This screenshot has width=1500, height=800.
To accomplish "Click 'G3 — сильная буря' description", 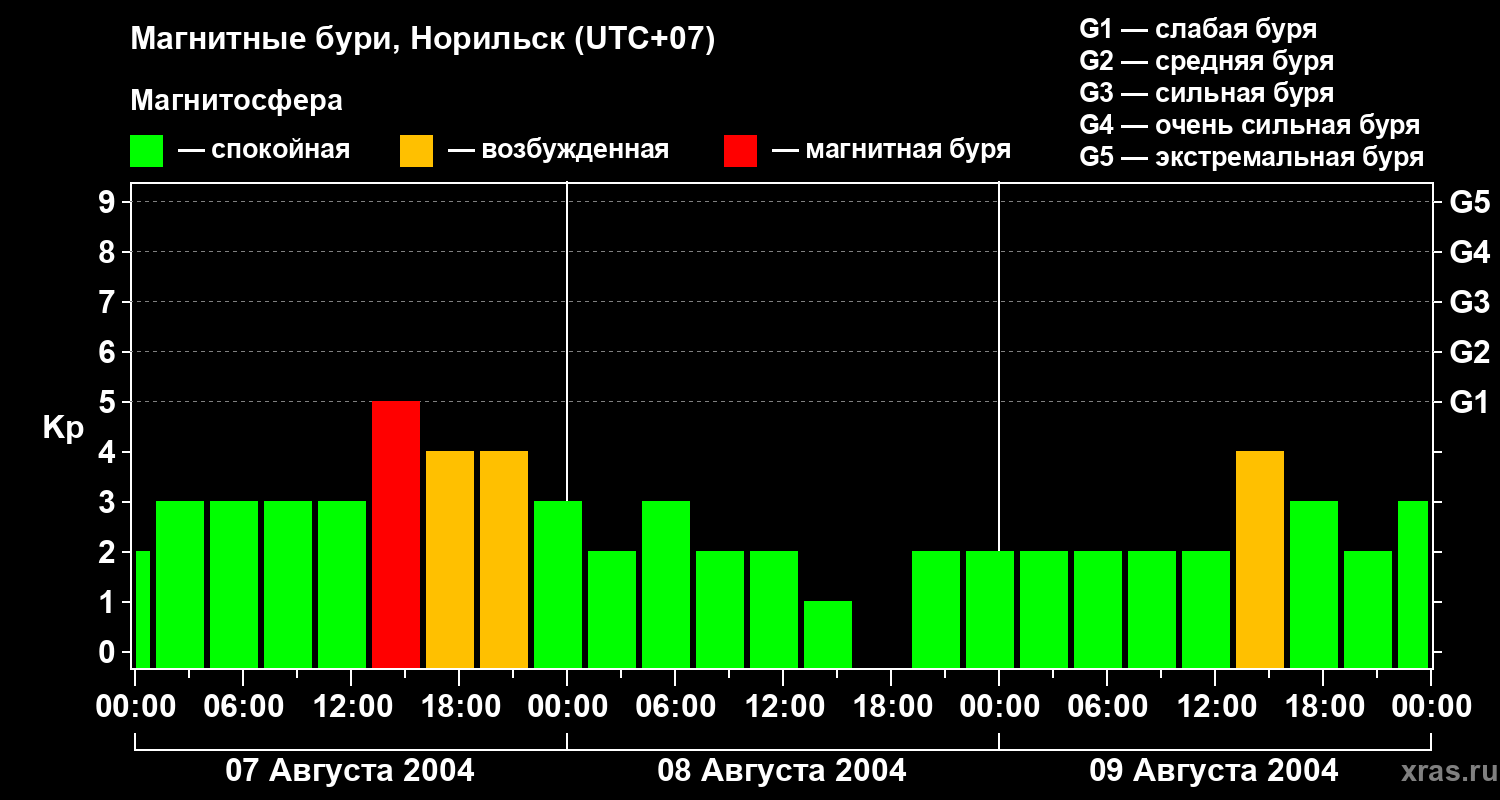I will point(1207,93).
